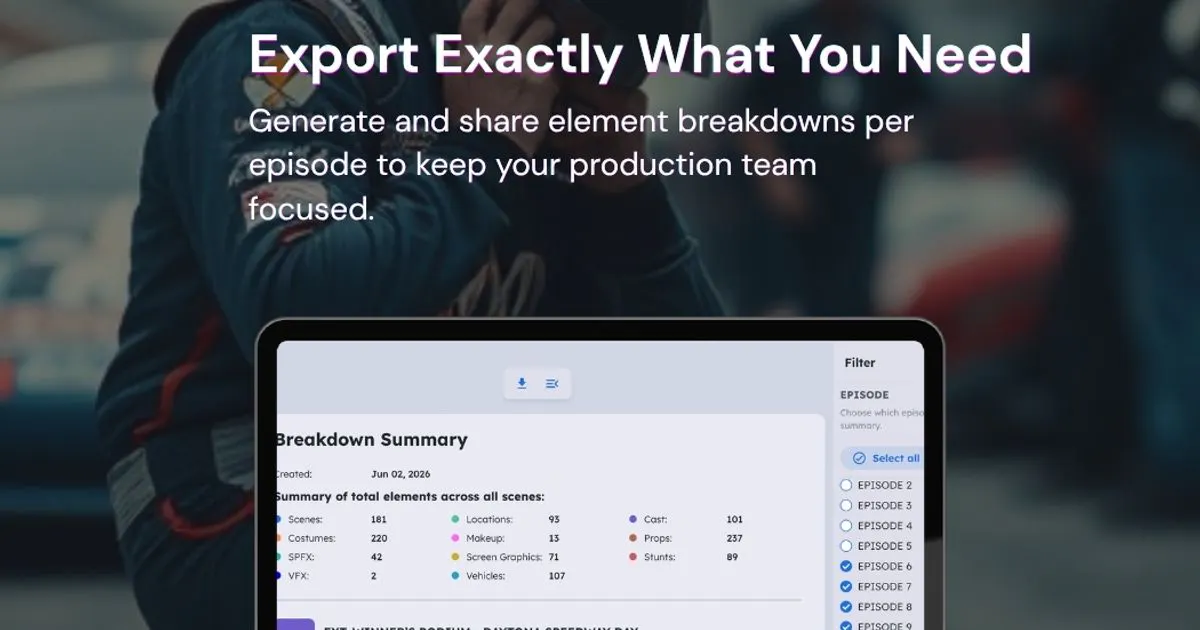
Task: Click the collapse list icon beside download
Action: coord(552,384)
